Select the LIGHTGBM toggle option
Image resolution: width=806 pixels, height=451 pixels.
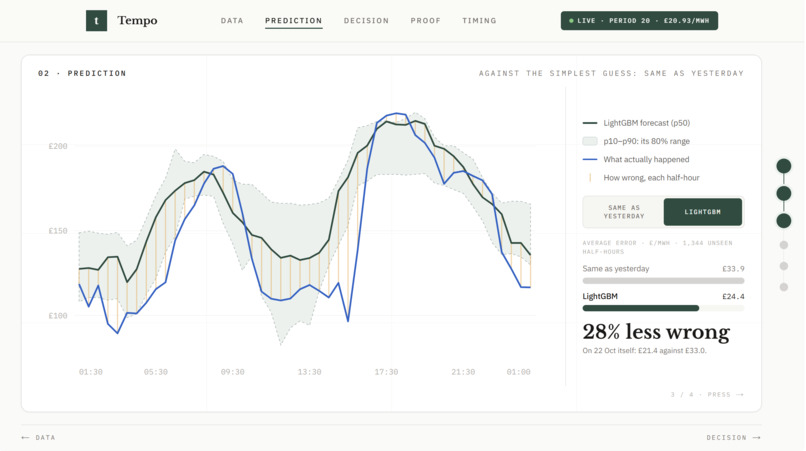coord(703,212)
